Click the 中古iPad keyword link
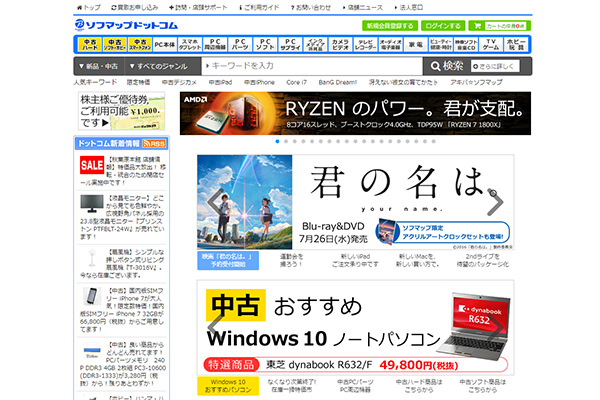Image resolution: width=600 pixels, height=400 pixels. point(220,82)
